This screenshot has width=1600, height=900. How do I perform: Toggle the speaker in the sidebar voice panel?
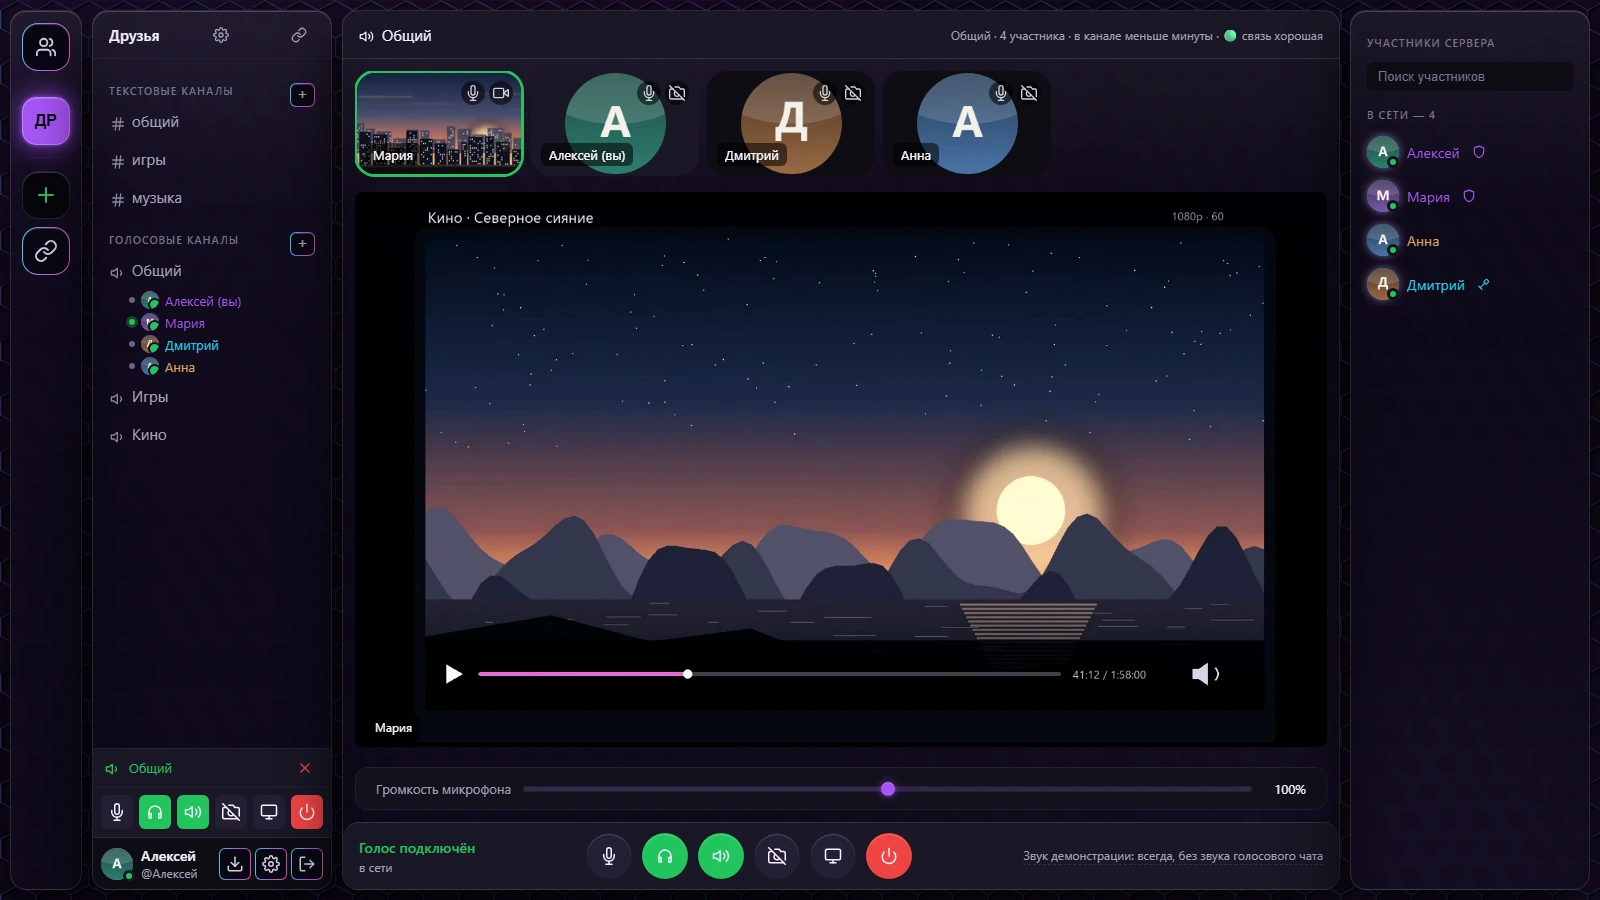193,812
